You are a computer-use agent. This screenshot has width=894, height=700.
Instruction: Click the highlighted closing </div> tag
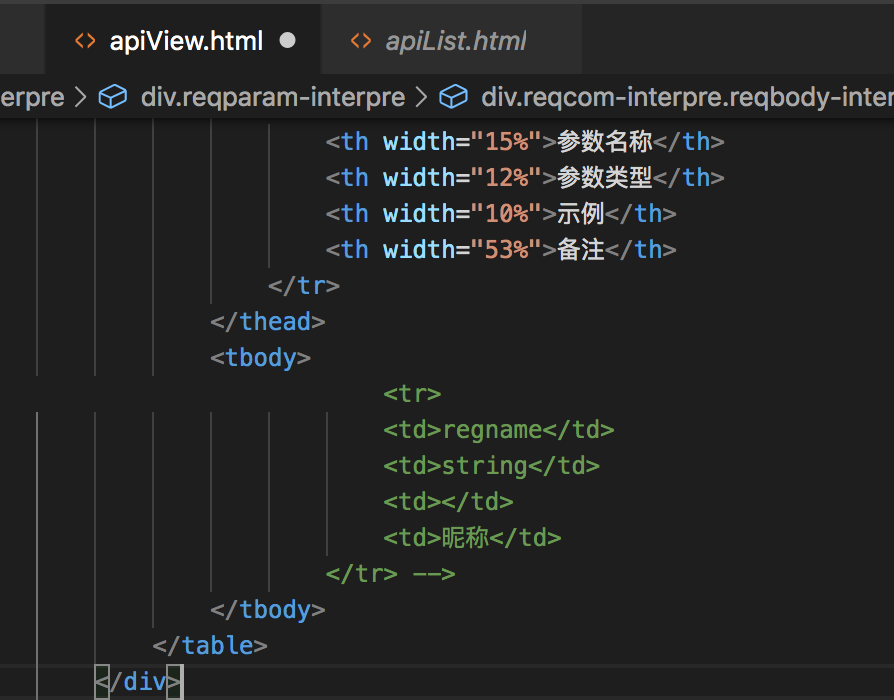(139, 682)
